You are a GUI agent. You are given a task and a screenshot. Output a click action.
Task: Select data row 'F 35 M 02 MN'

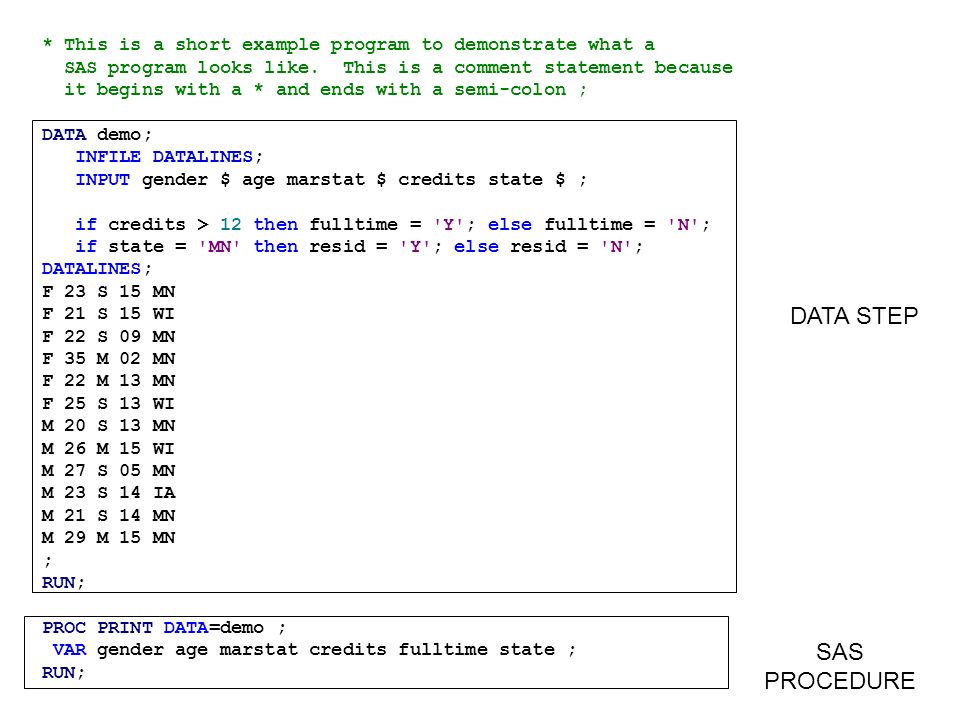pos(108,359)
